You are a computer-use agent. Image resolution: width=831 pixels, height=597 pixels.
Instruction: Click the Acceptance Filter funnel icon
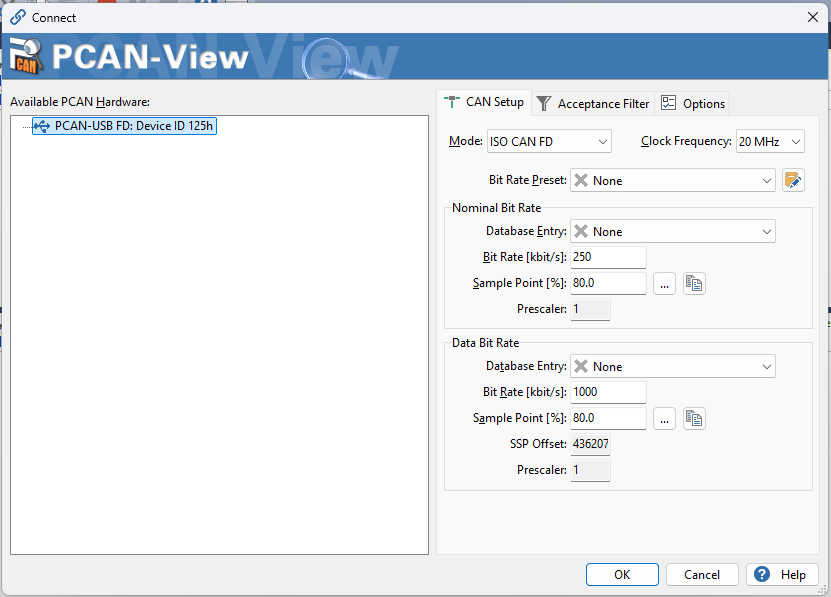(543, 103)
